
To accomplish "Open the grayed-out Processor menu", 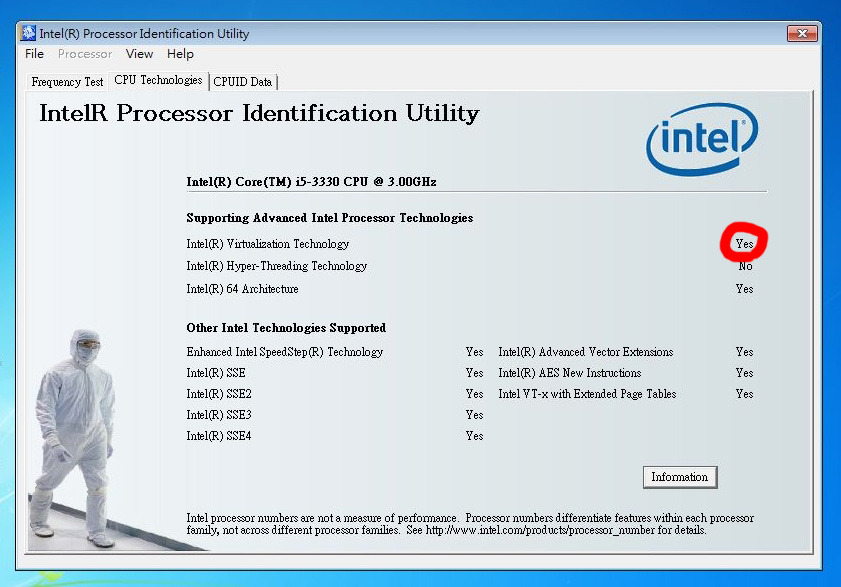I will (85, 54).
